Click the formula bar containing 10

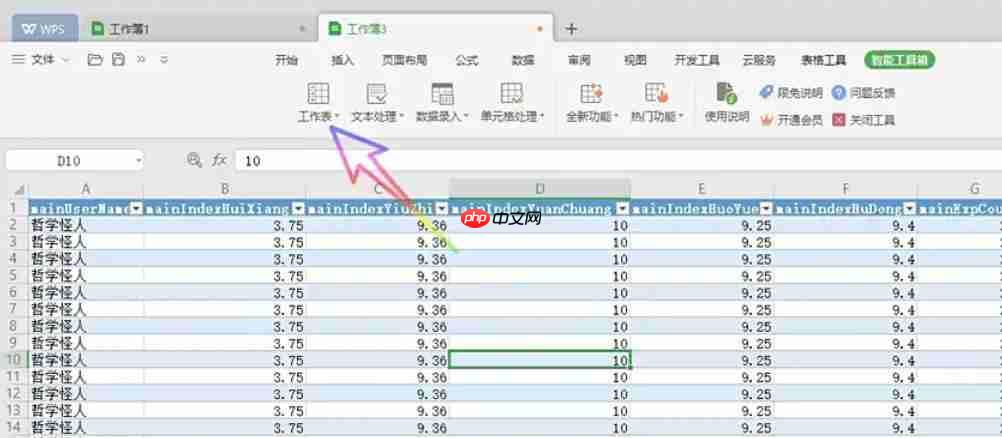coord(617,160)
